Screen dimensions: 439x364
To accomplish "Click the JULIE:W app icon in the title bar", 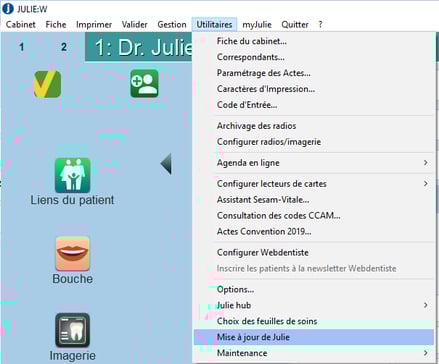I will 8,9.
